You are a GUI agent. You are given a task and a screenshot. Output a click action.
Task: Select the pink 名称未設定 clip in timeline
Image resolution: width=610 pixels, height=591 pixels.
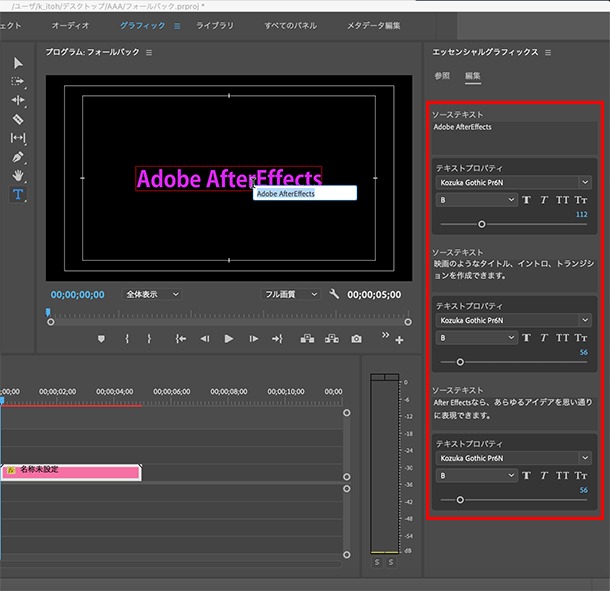(71, 472)
